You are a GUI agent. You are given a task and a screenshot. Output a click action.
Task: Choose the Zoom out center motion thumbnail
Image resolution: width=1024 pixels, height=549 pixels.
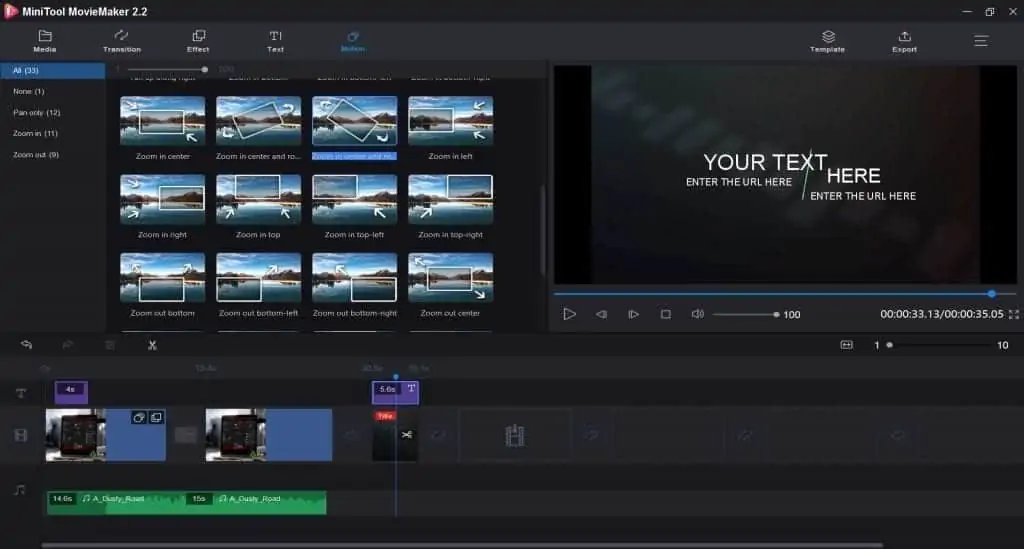451,277
